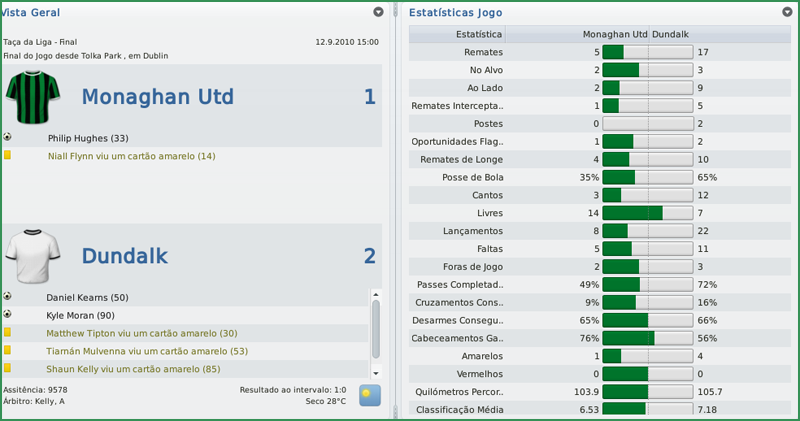Click the yellow card icon for Matthew Tipton

(7, 333)
